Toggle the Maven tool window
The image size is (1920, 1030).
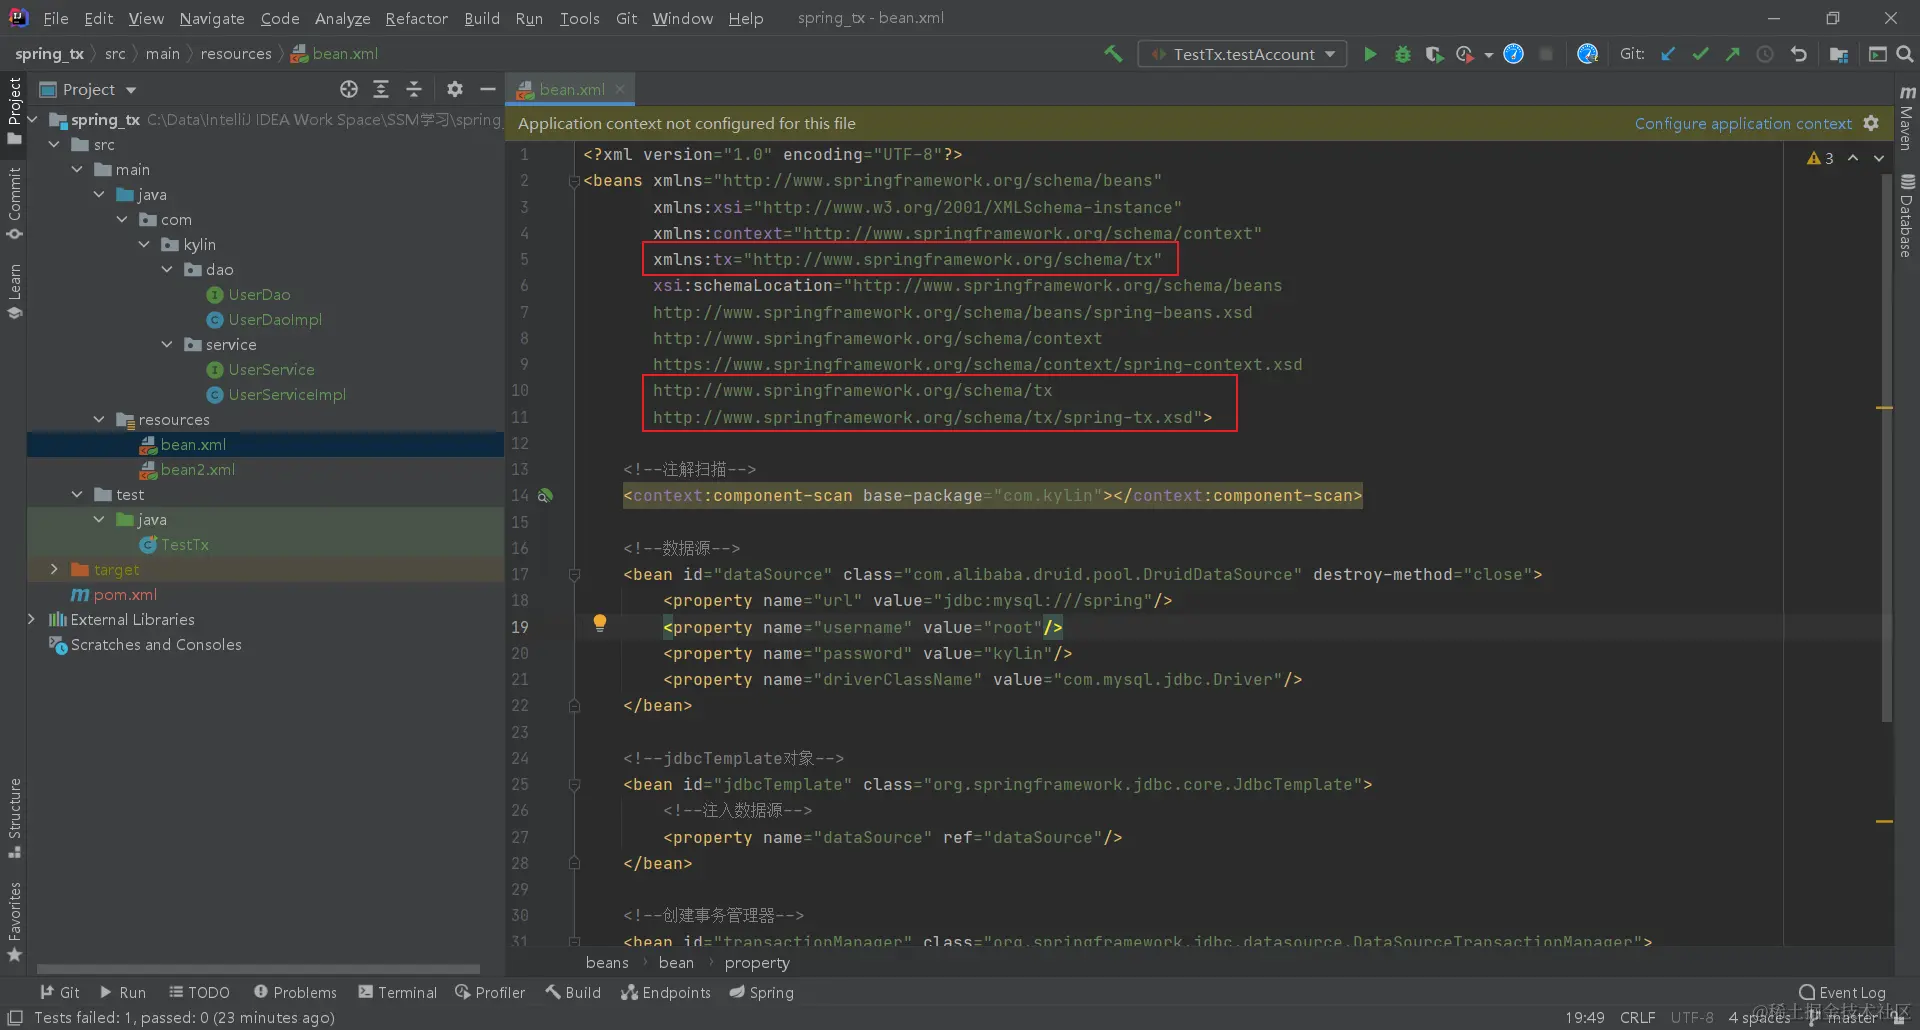pos(1906,118)
